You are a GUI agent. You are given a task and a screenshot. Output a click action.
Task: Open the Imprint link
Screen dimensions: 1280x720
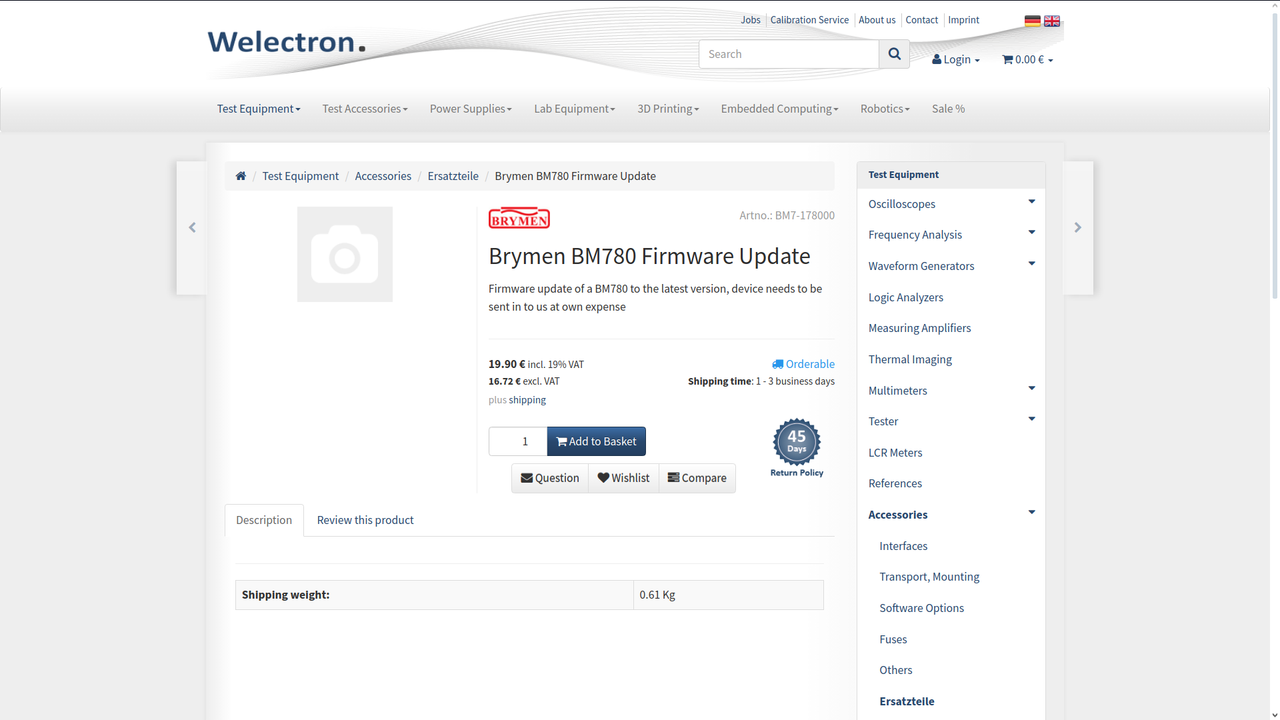click(964, 20)
